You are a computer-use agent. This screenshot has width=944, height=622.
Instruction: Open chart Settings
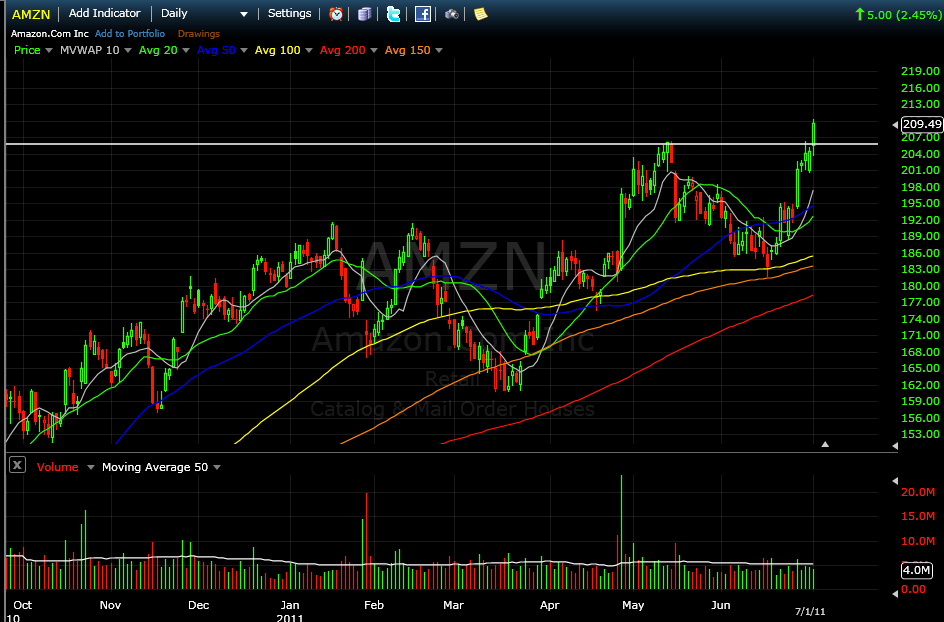pos(290,13)
